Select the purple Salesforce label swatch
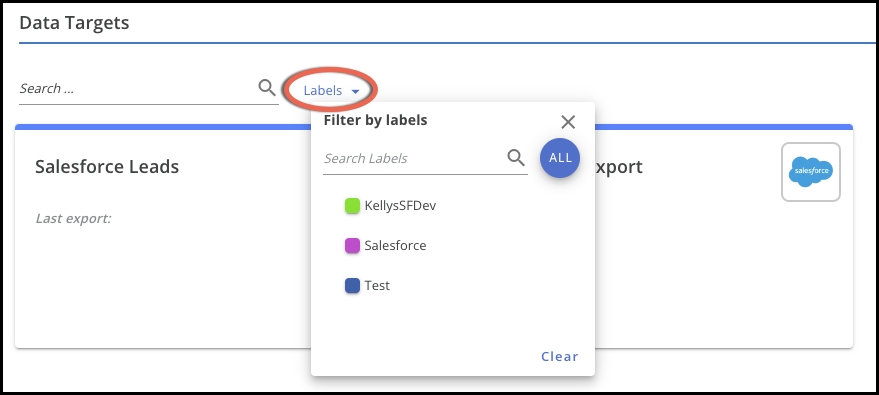879x395 pixels. pos(352,245)
